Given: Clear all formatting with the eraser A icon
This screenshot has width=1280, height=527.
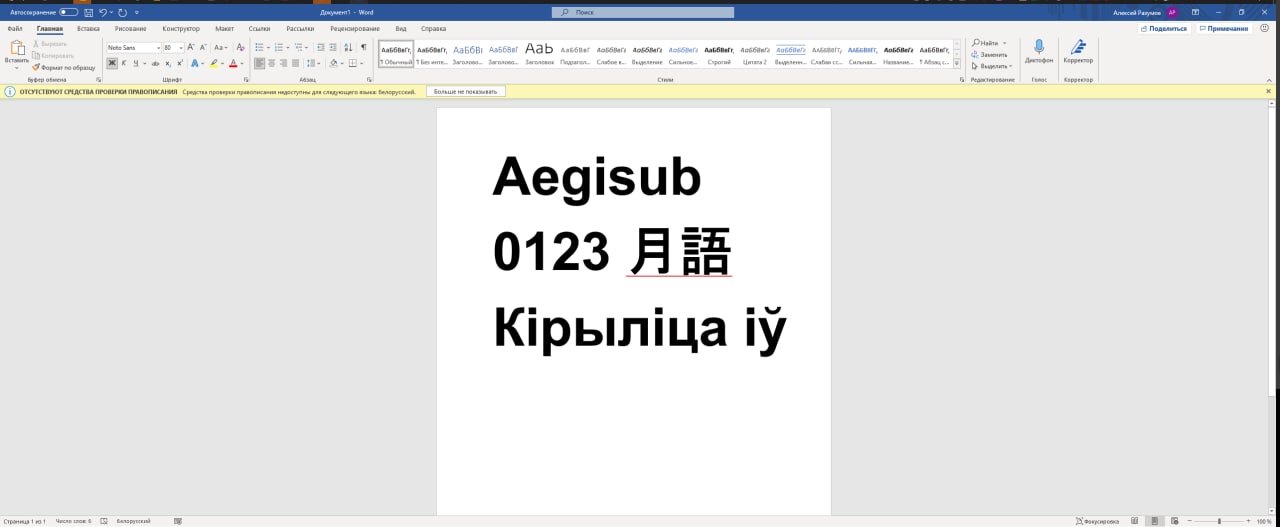Looking at the screenshot, I should 240,47.
